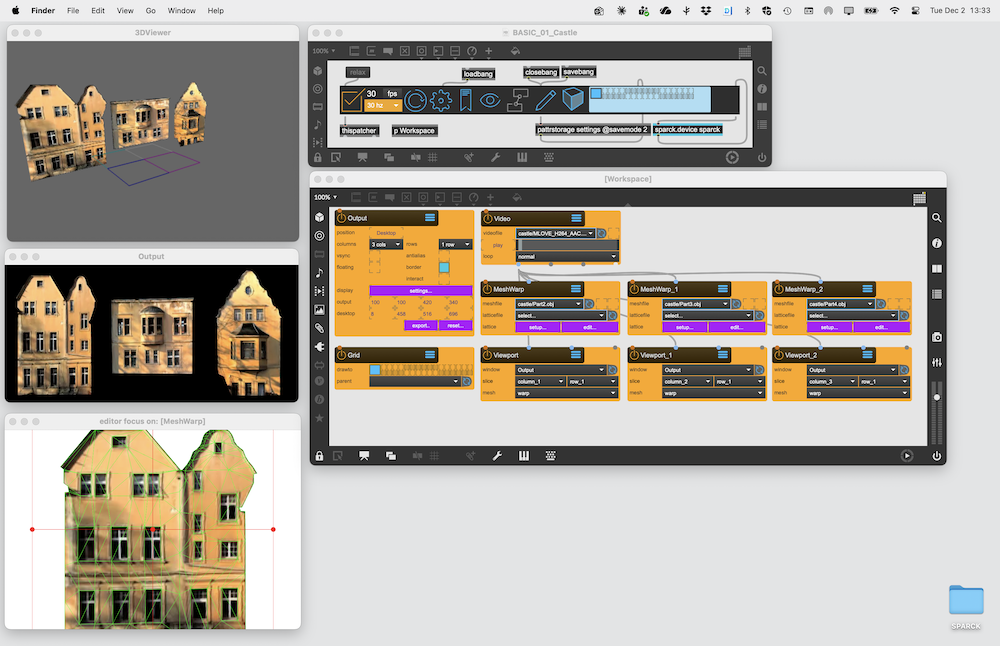Screen dimensions: 1000x646
Task: Open the Viewport_1 slice column_2 dropdown
Action: pyautogui.click(x=689, y=382)
